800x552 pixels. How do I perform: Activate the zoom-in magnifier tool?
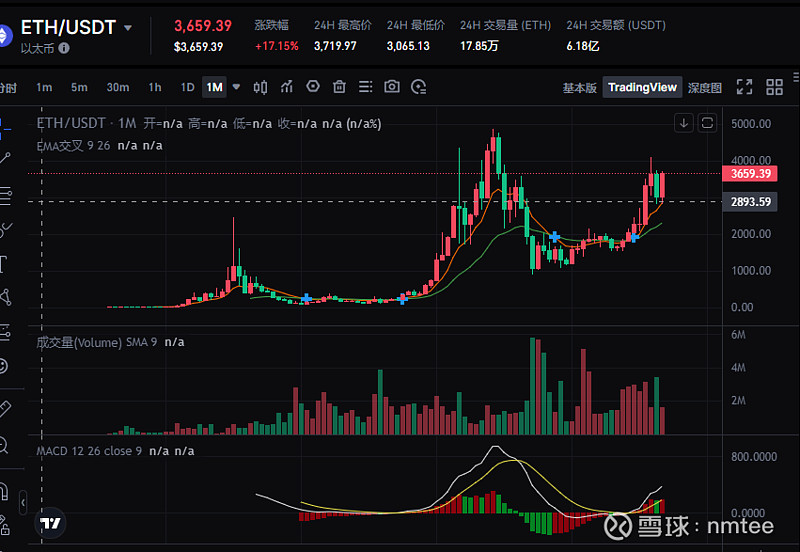[4, 445]
